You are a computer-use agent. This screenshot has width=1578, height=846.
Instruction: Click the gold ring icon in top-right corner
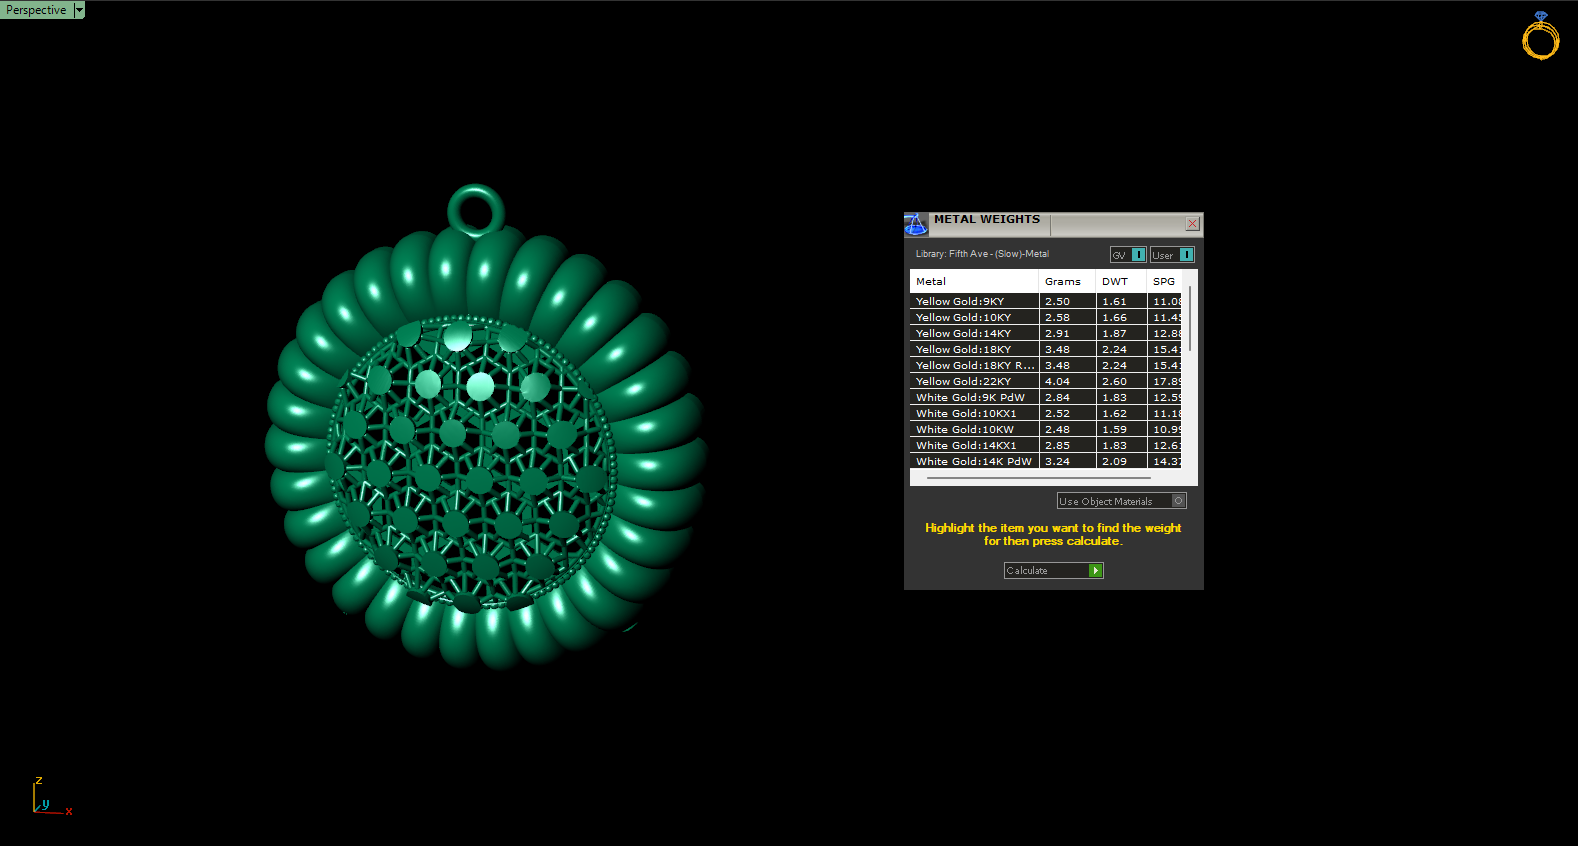[x=1540, y=37]
